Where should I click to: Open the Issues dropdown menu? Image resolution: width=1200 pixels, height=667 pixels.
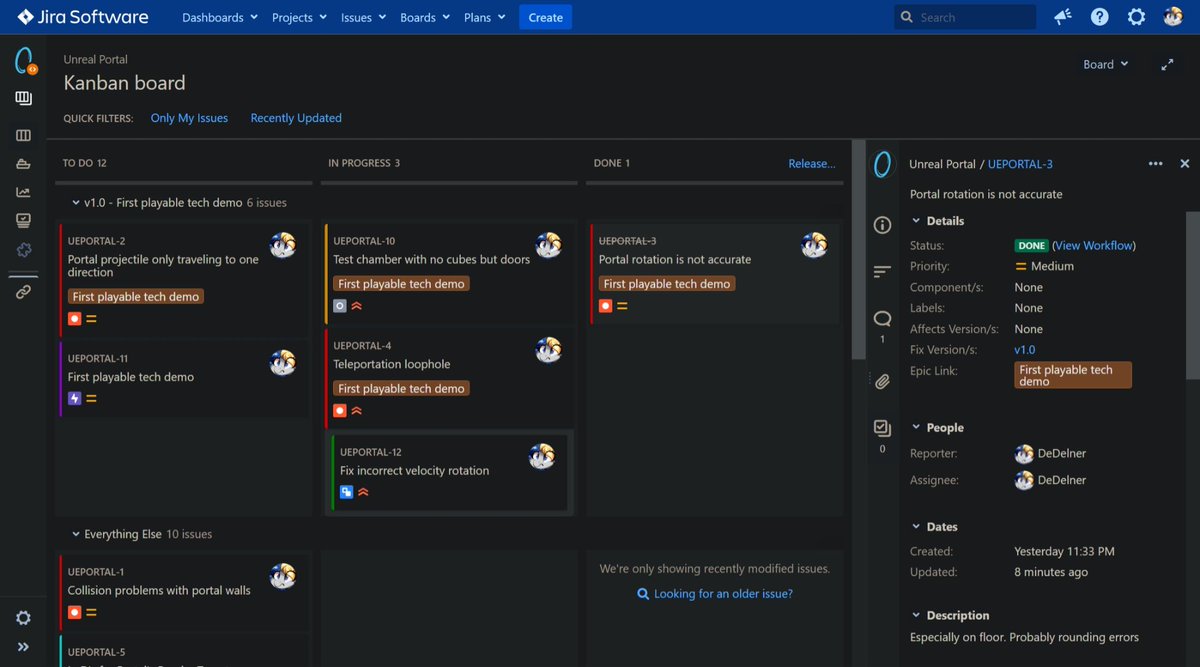click(x=362, y=17)
